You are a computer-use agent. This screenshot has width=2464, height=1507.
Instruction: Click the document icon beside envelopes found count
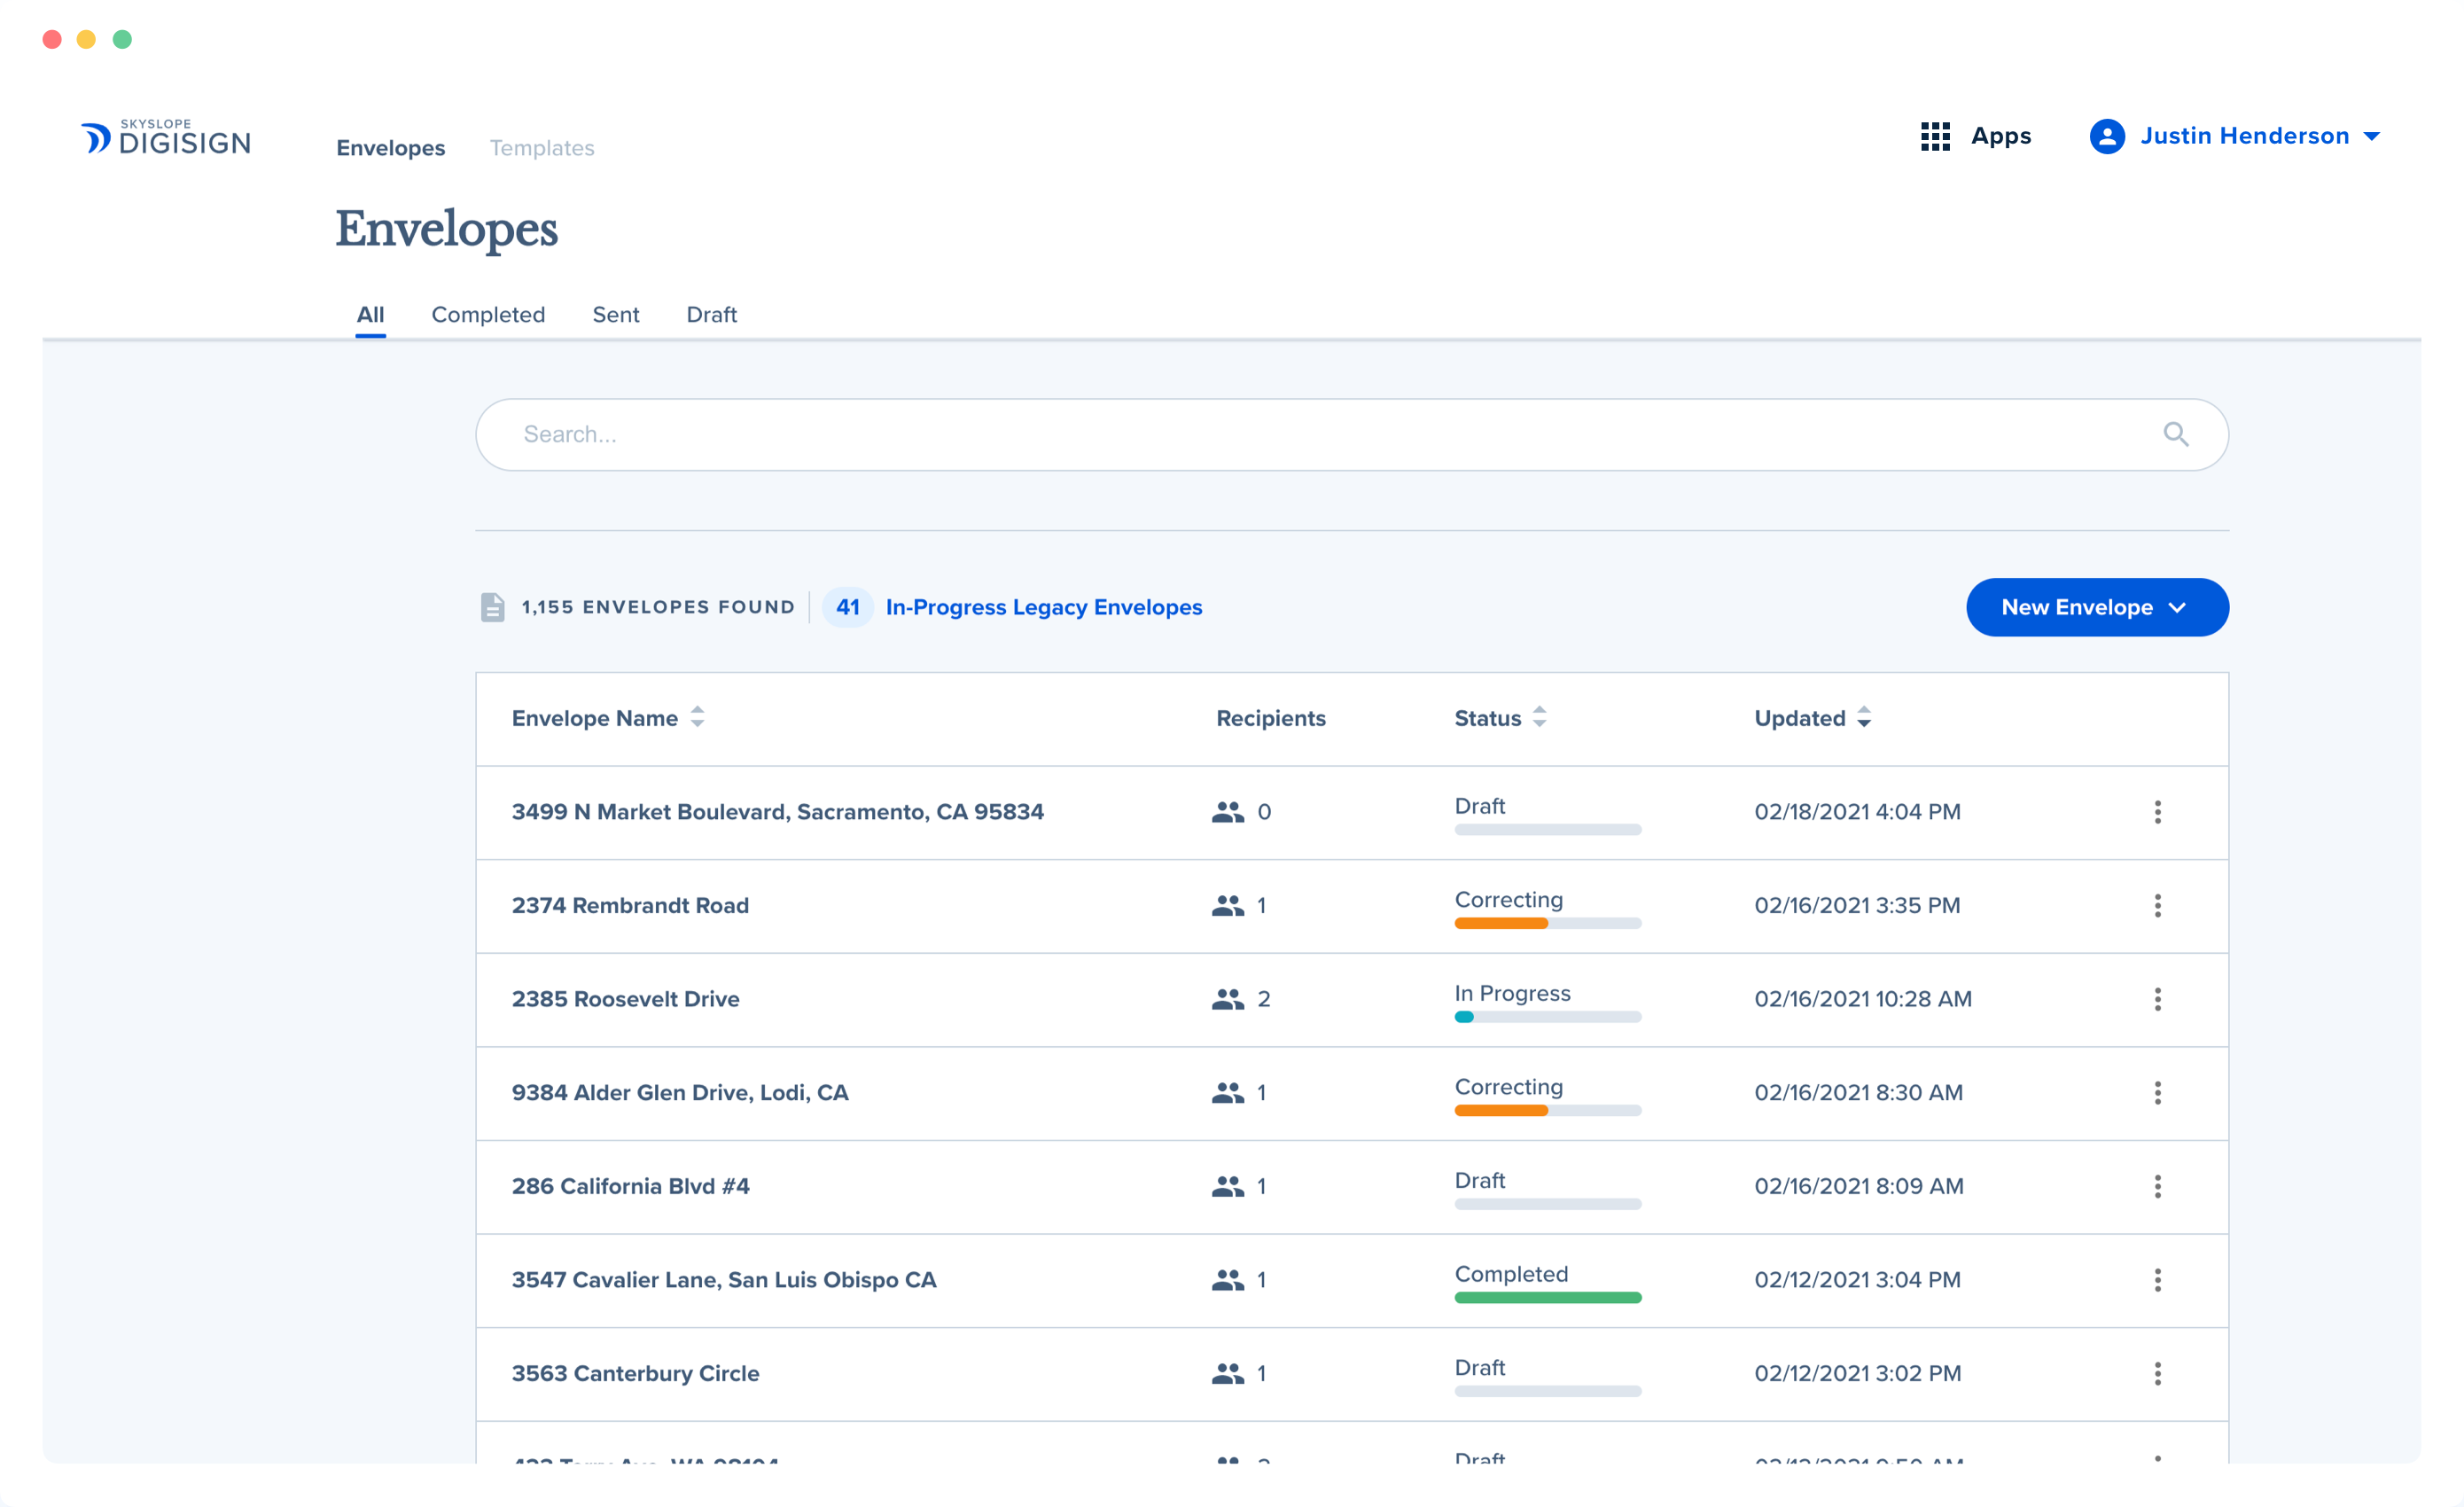point(493,606)
